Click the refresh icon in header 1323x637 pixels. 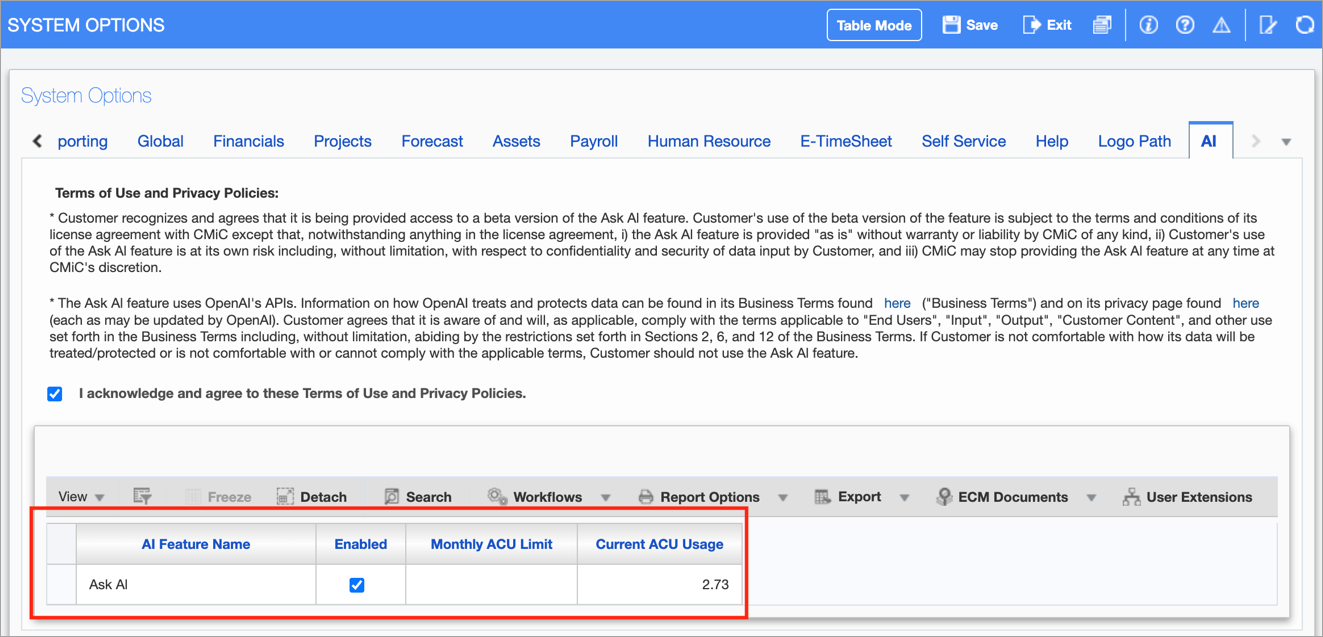1304,25
